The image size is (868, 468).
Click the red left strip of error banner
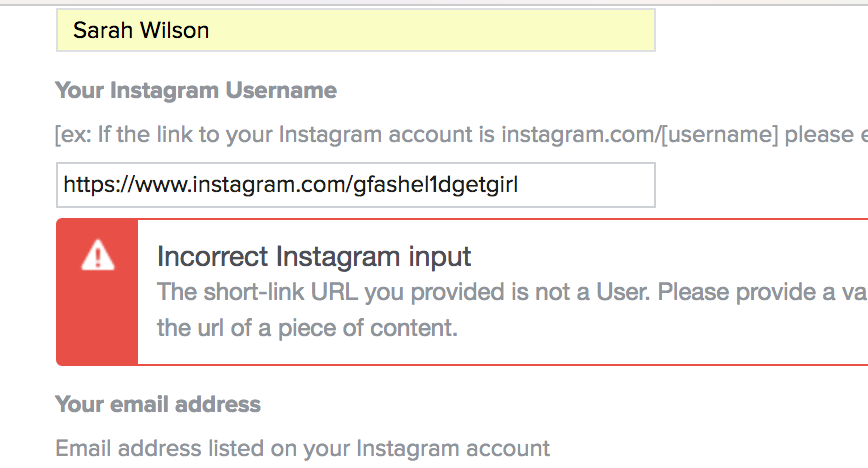click(x=97, y=292)
